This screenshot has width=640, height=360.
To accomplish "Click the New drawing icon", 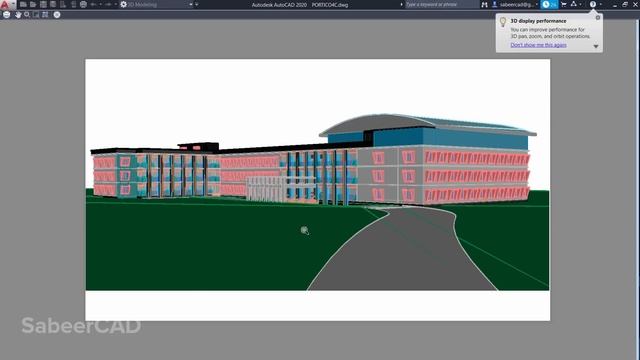I will (x=23, y=4).
